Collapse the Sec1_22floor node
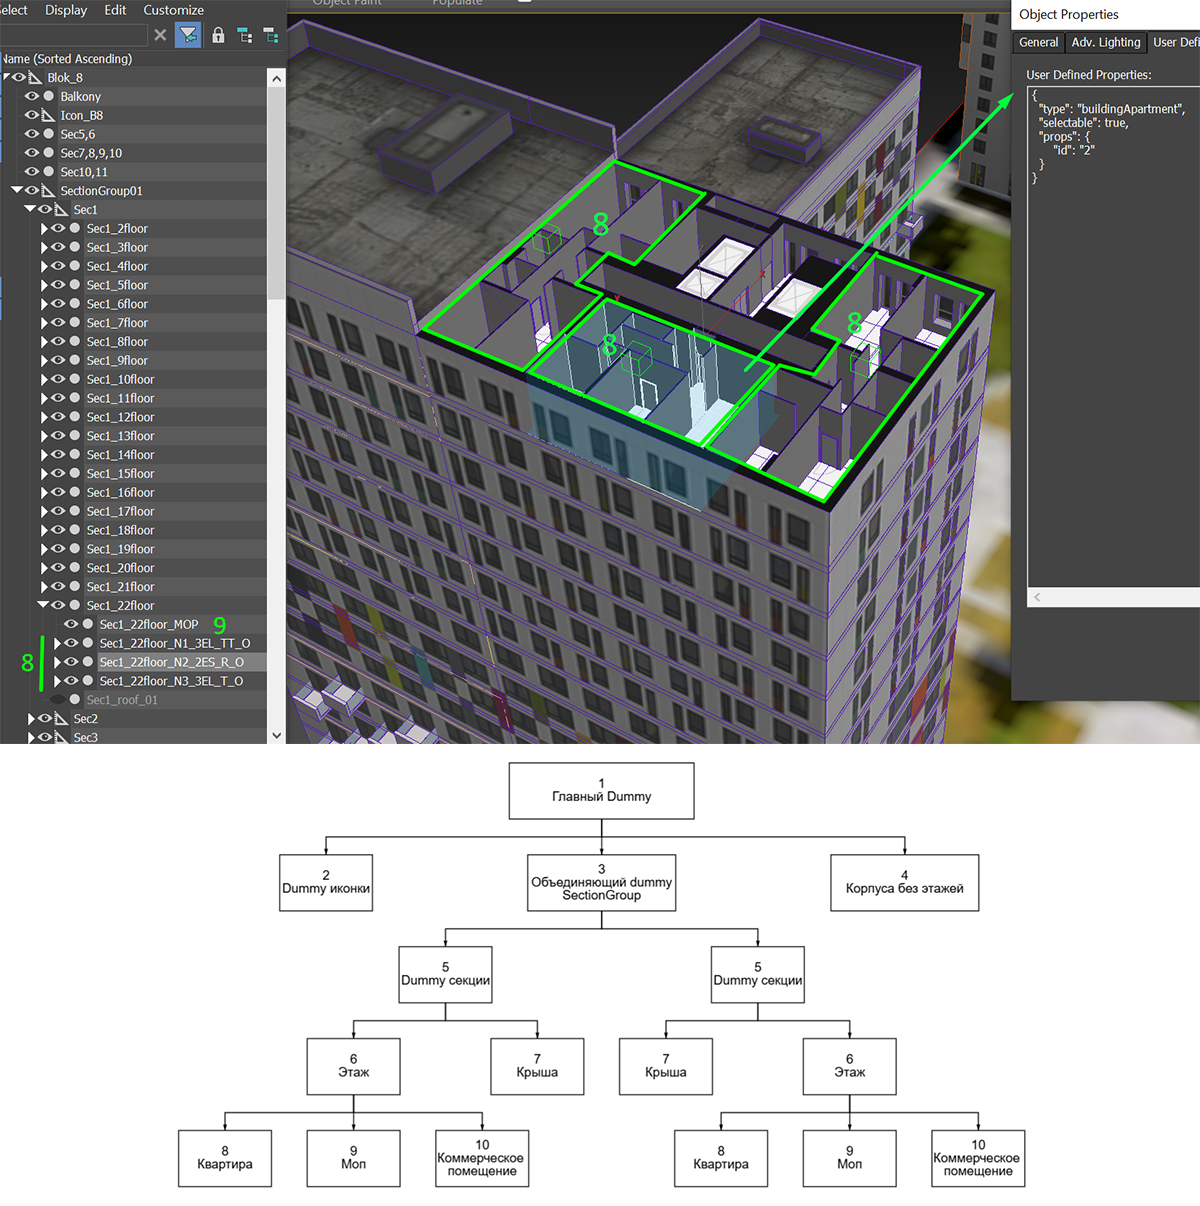 point(43,605)
